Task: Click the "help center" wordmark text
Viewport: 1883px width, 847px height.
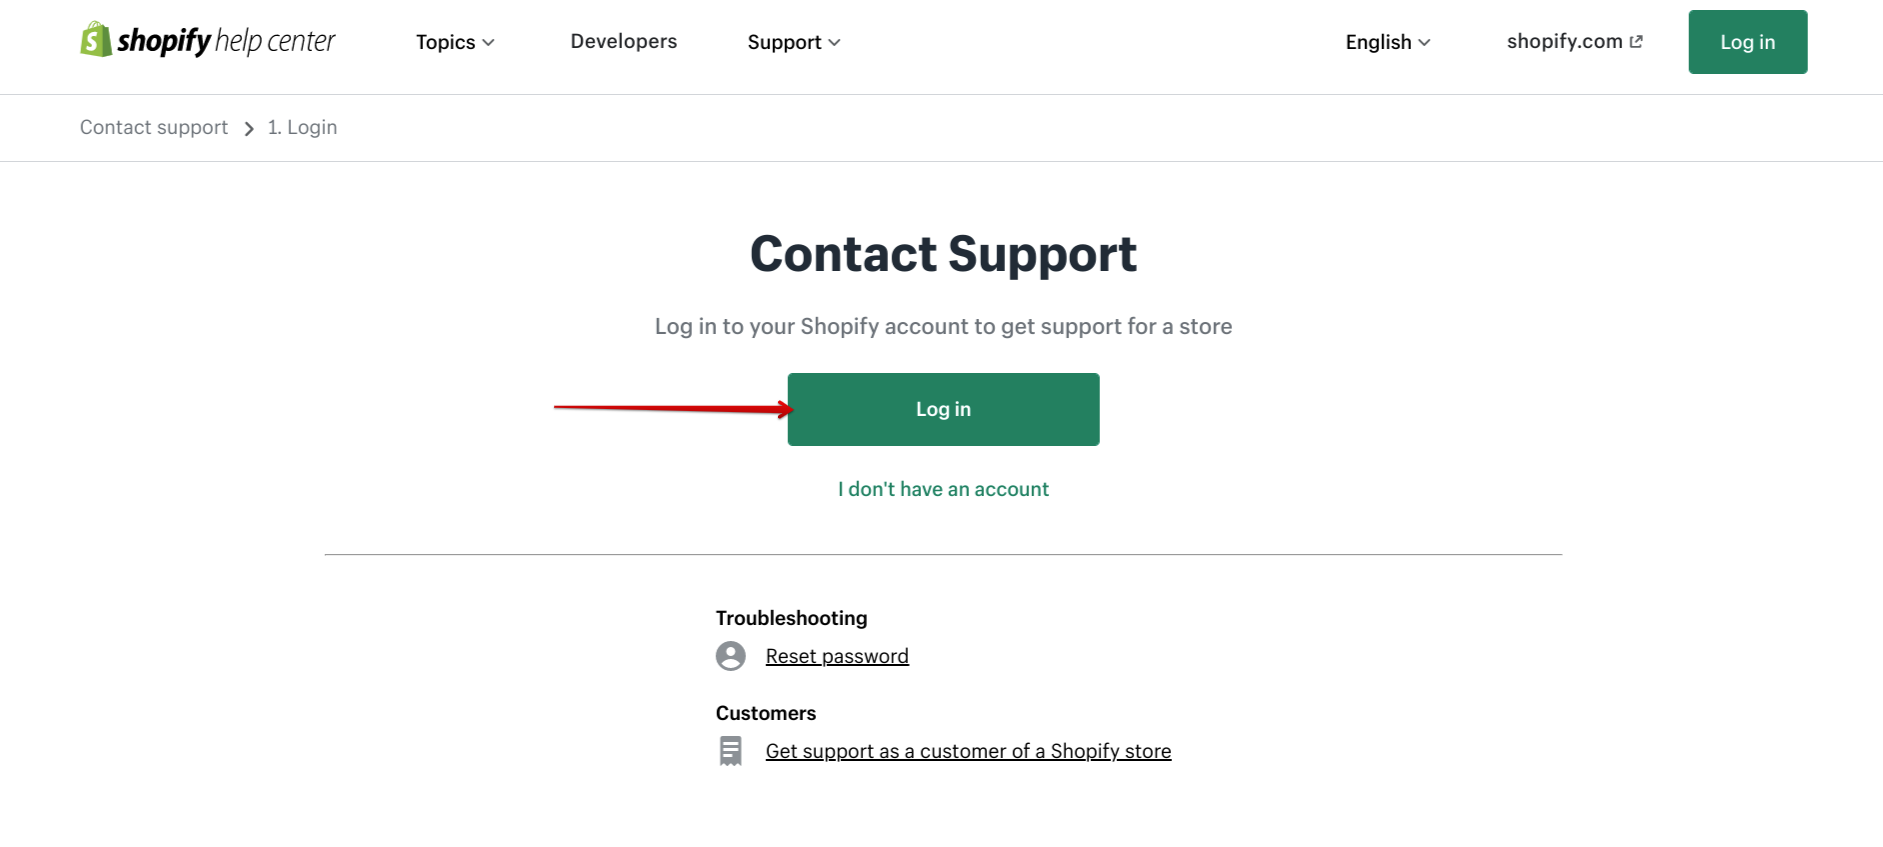Action: click(x=275, y=41)
